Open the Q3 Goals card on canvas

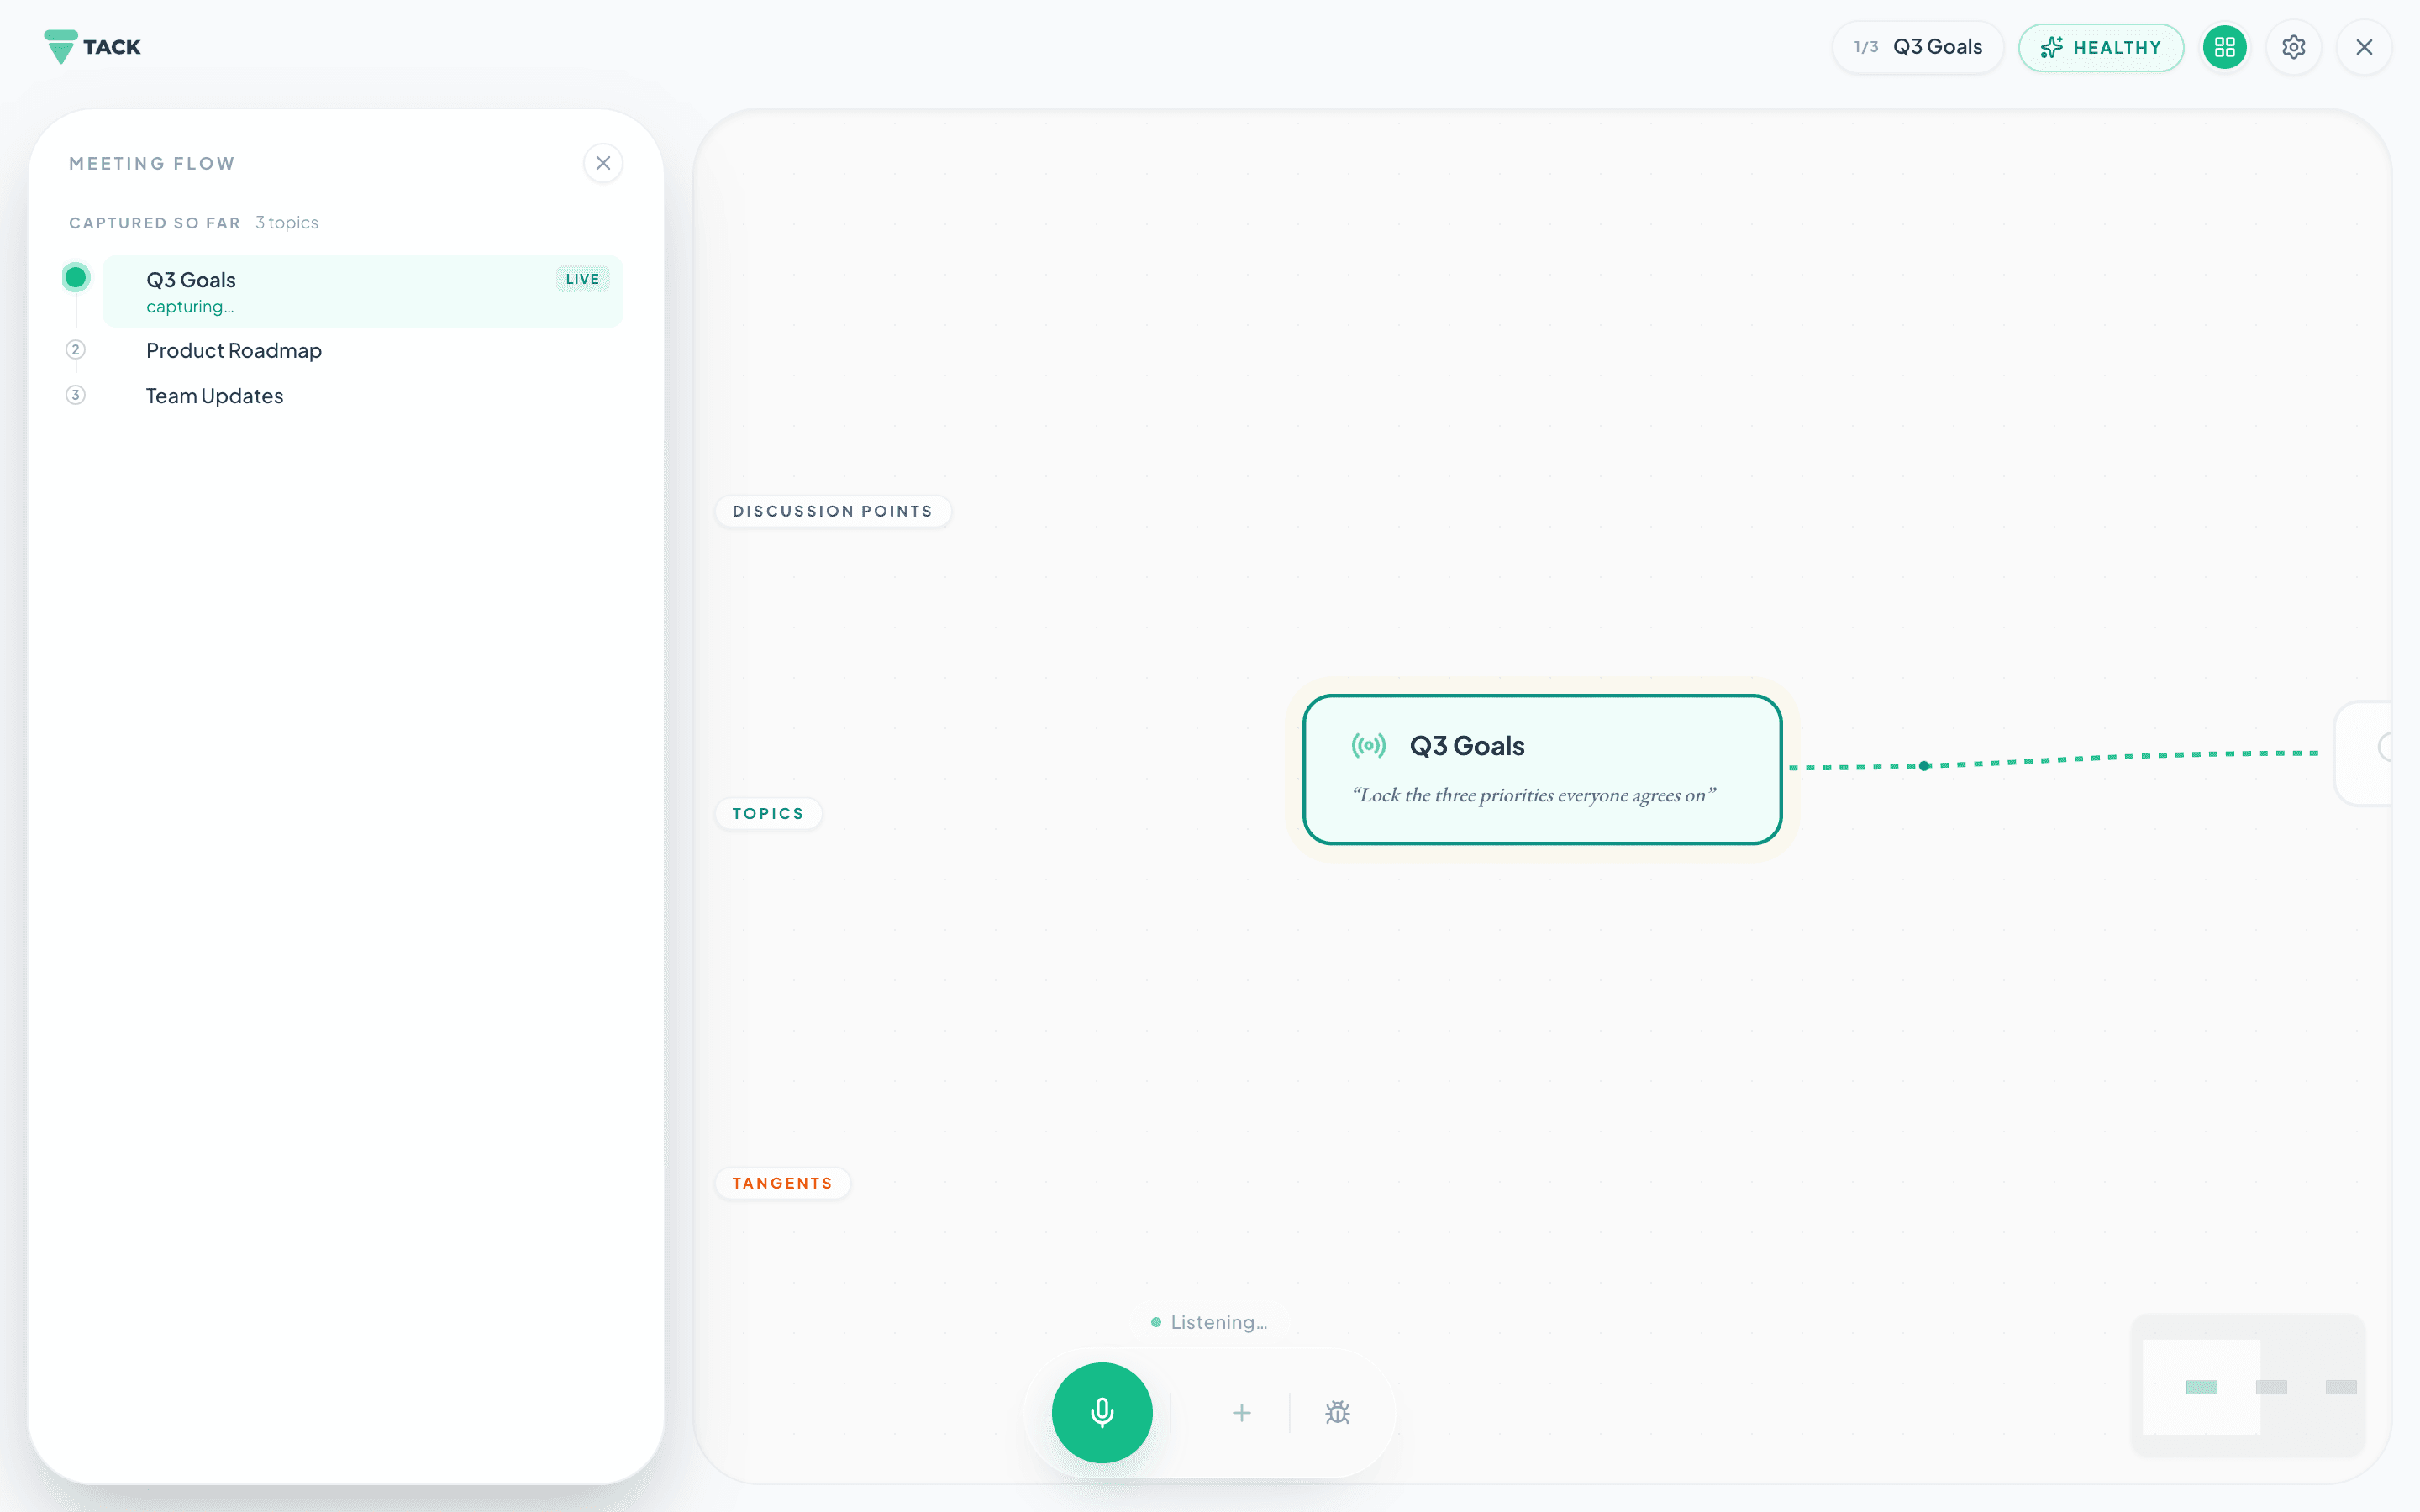coord(1542,769)
